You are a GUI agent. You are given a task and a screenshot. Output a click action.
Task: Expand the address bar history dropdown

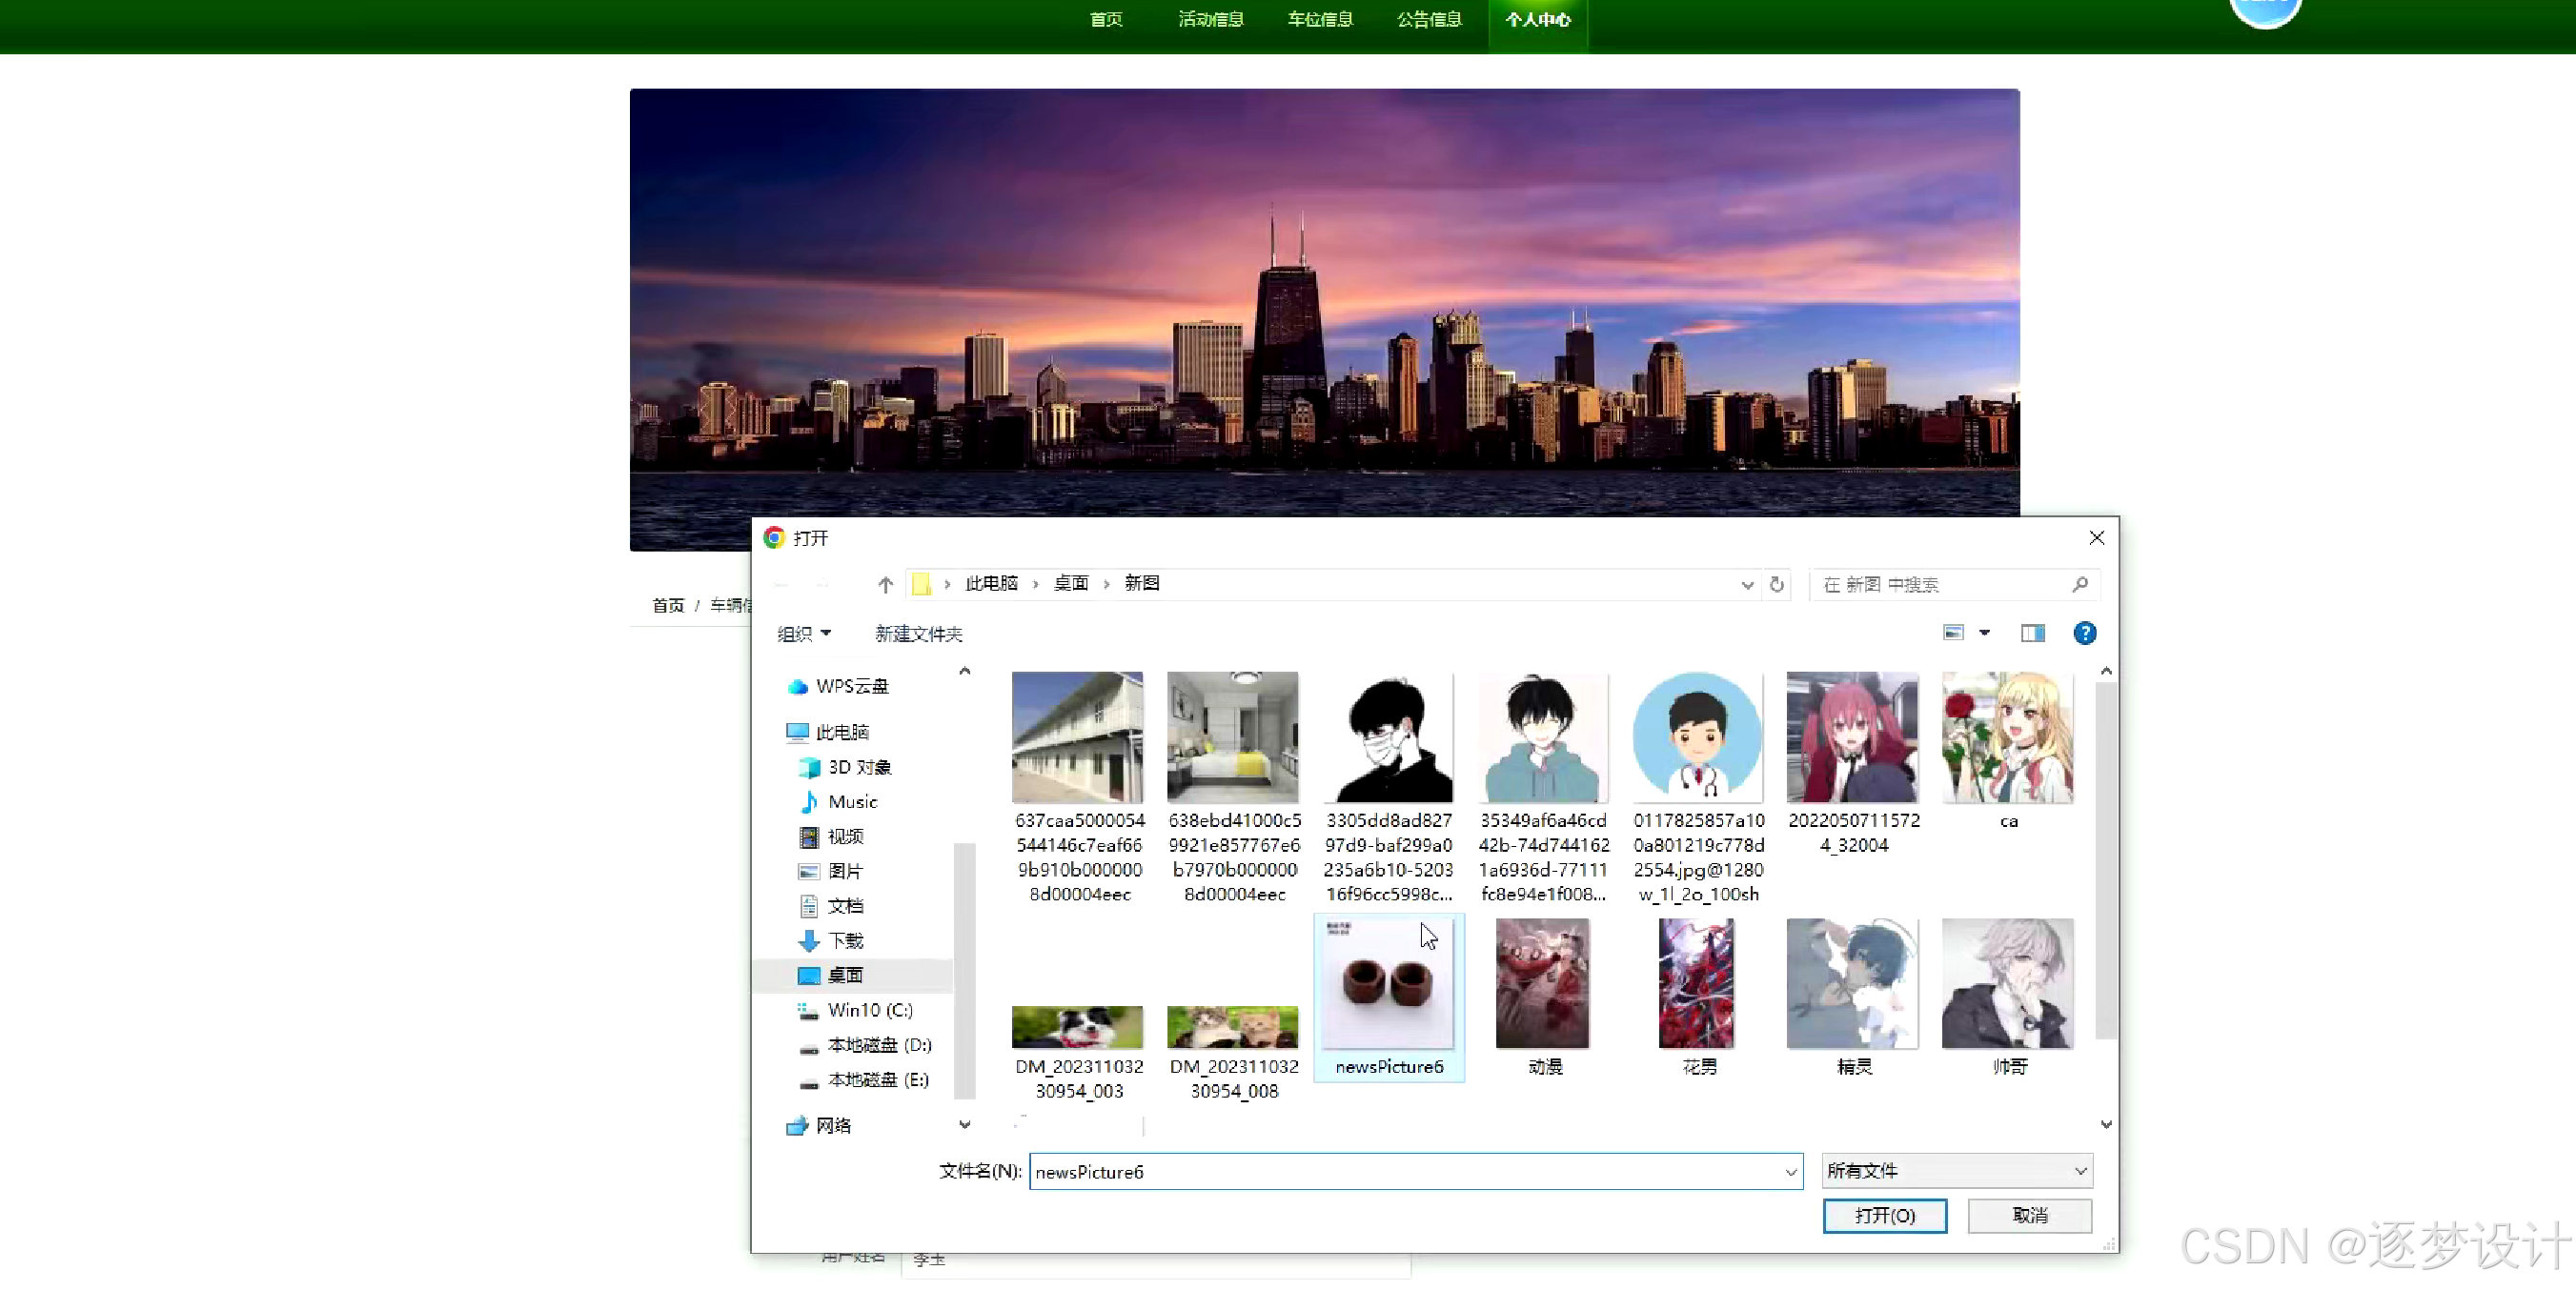tap(1747, 584)
